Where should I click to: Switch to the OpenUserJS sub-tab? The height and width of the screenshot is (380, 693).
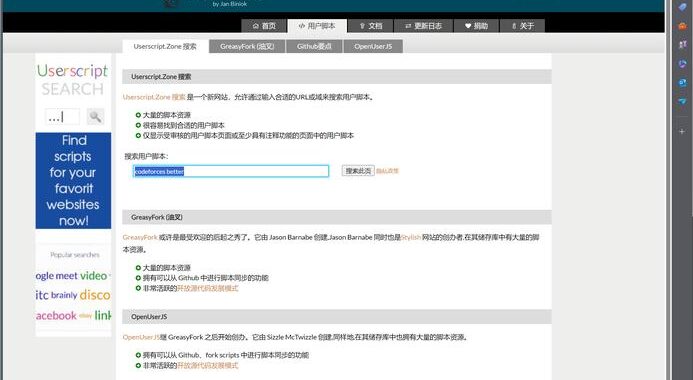coord(373,46)
